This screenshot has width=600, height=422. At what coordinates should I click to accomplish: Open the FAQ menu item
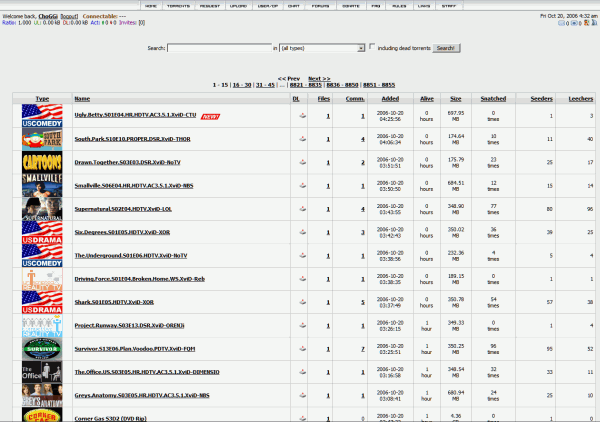[376, 6]
